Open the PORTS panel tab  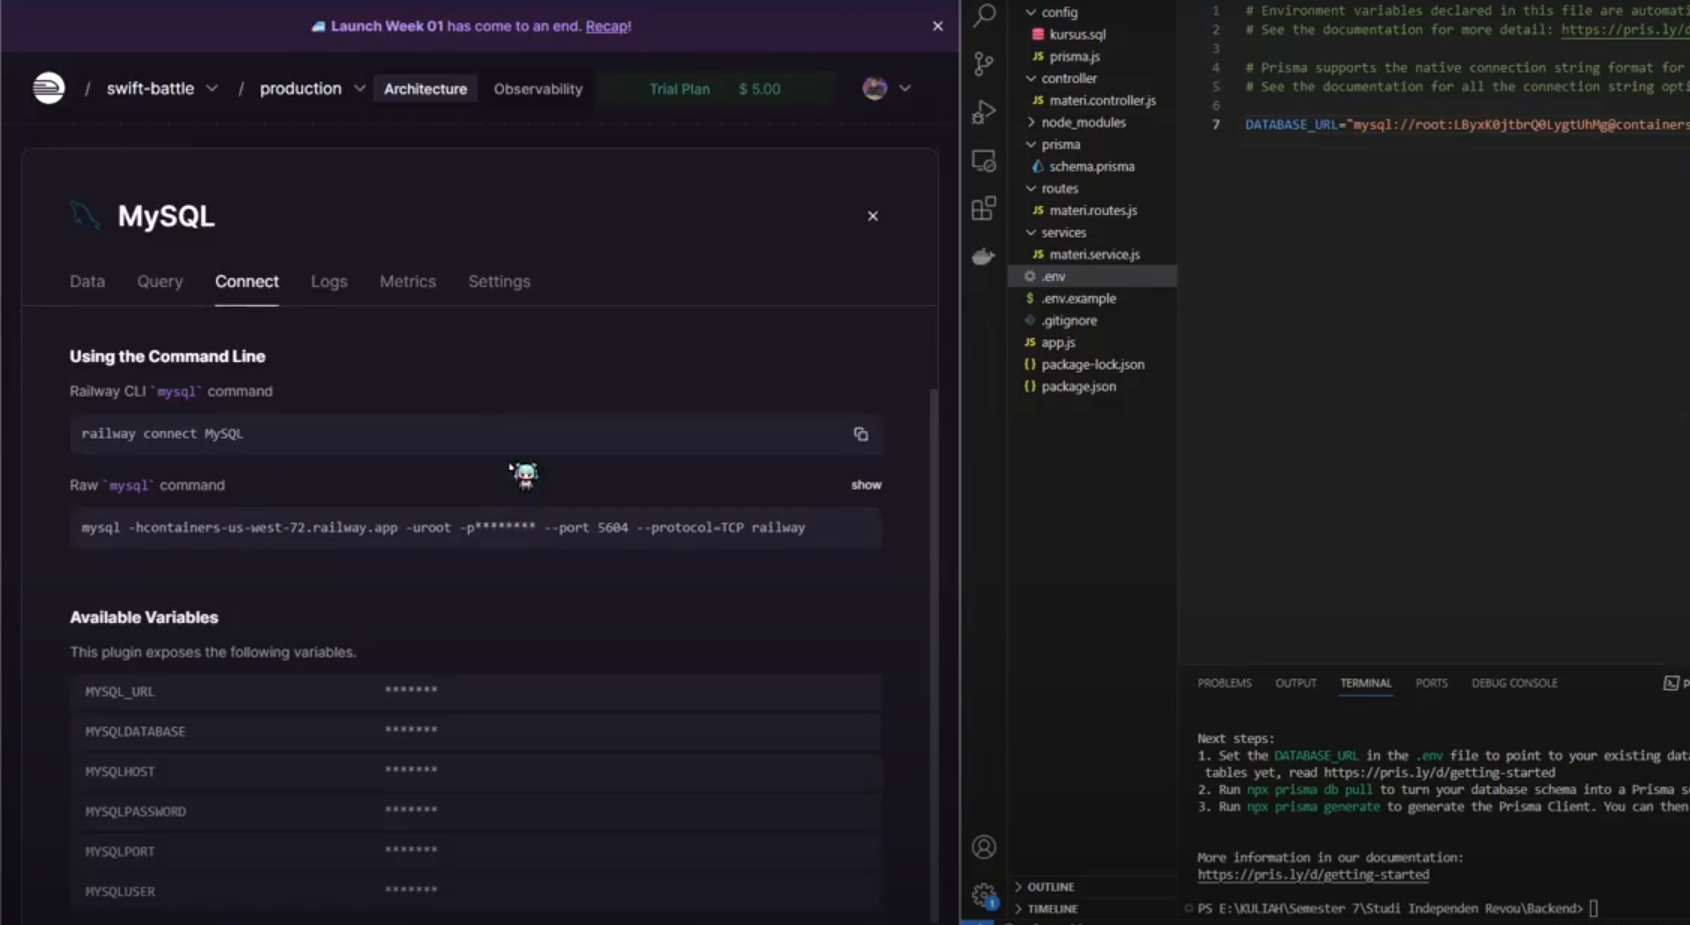pyautogui.click(x=1431, y=683)
